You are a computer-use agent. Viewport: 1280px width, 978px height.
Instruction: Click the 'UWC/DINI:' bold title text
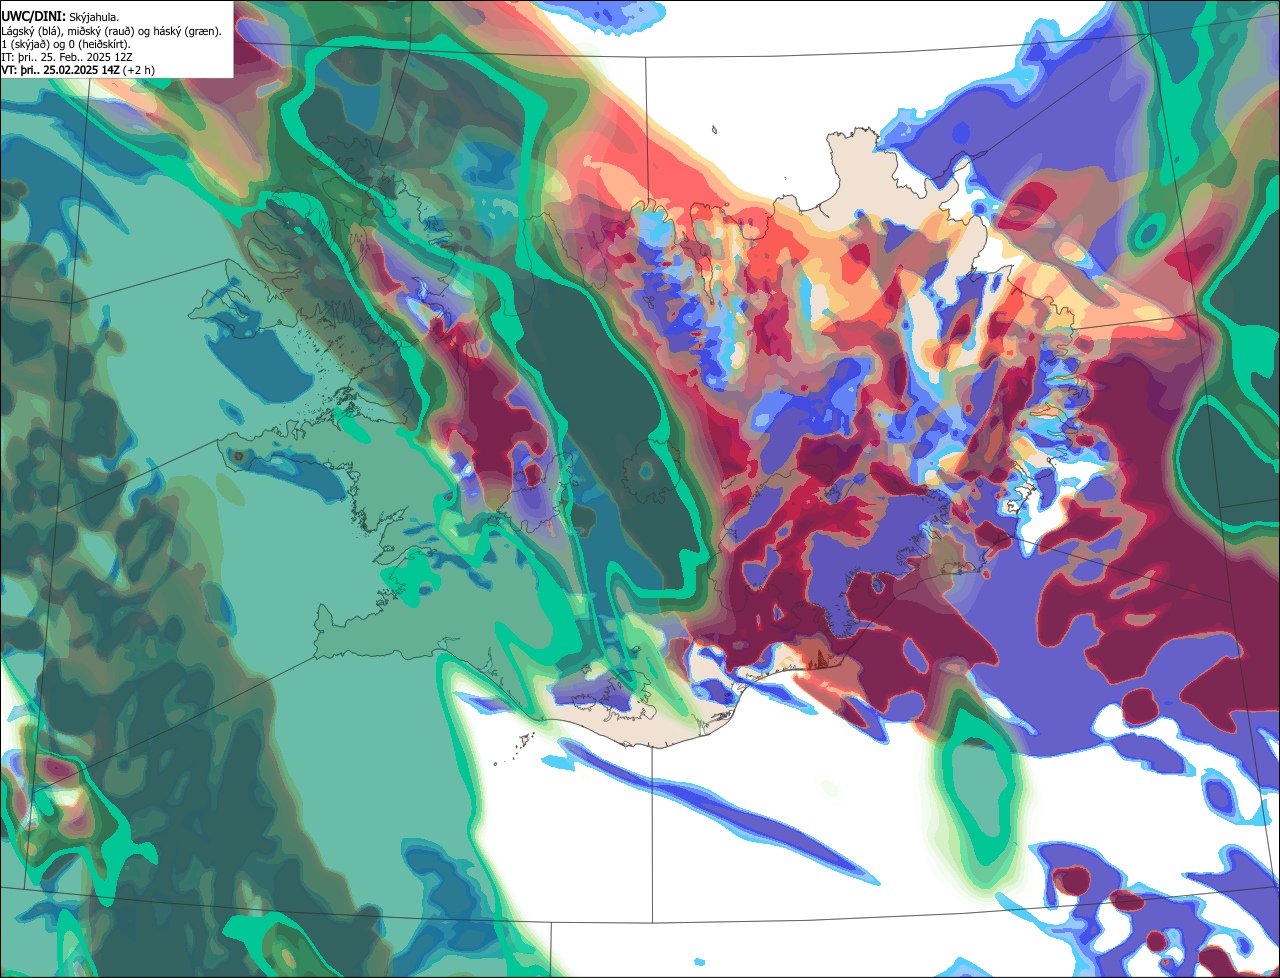34,17
